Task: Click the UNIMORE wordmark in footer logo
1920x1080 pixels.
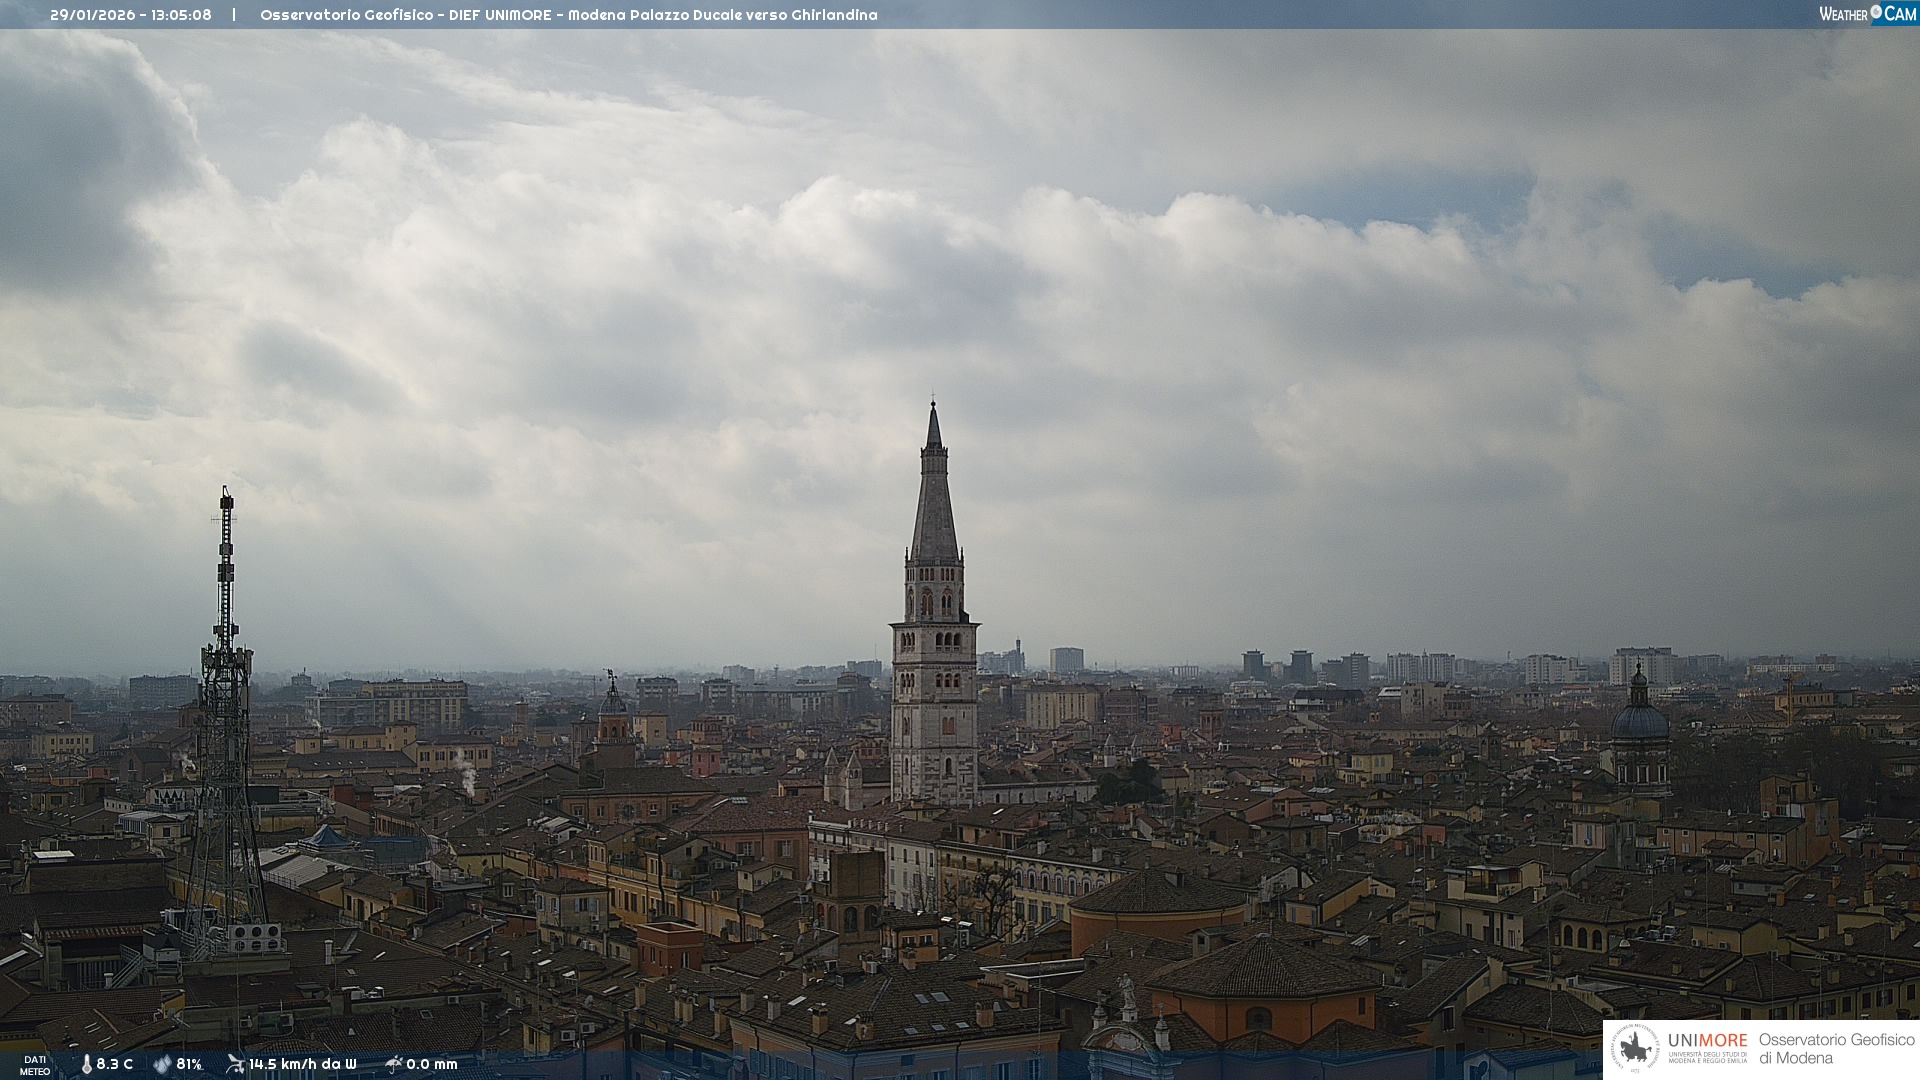Action: click(1707, 1040)
